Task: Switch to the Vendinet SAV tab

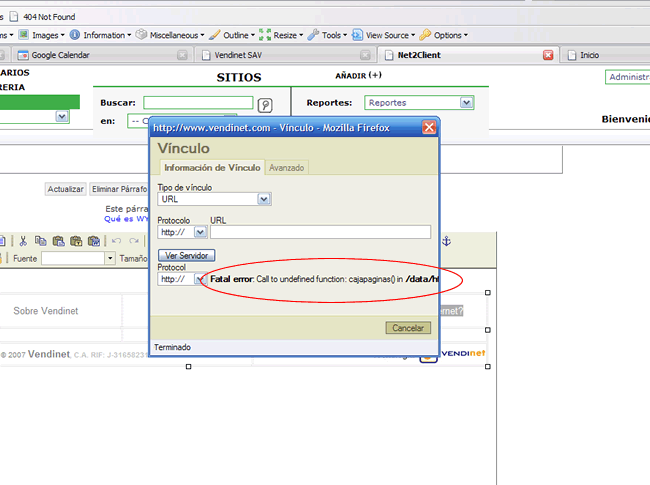Action: (284, 55)
